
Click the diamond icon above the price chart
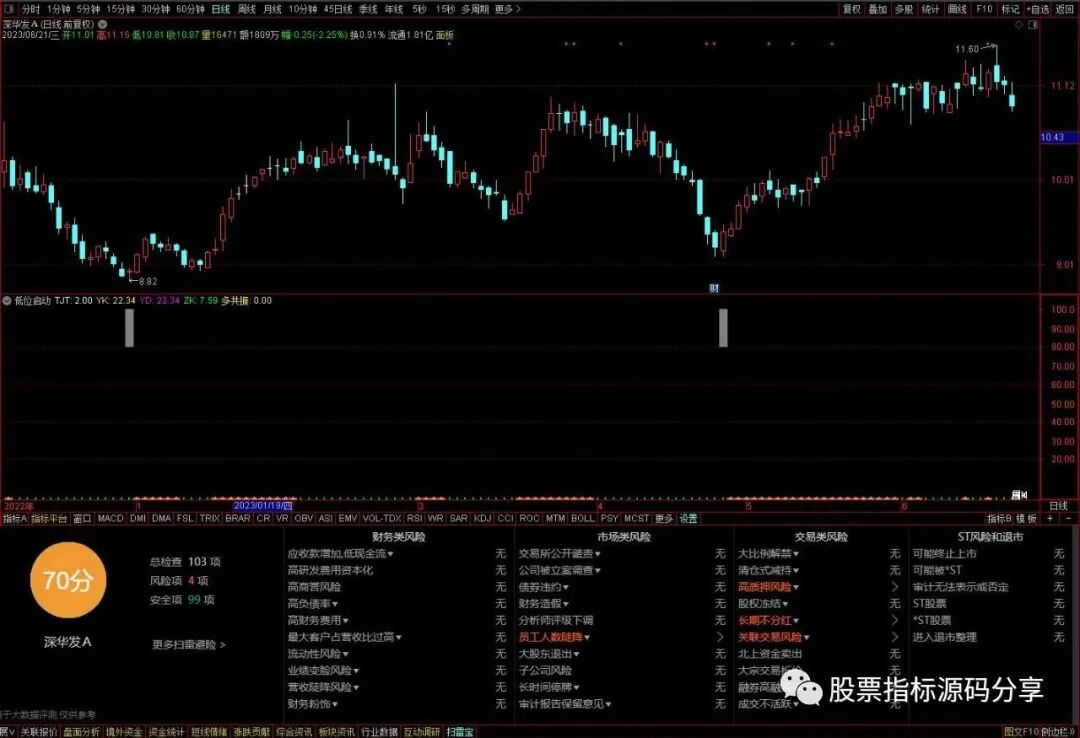pyautogui.click(x=1019, y=25)
